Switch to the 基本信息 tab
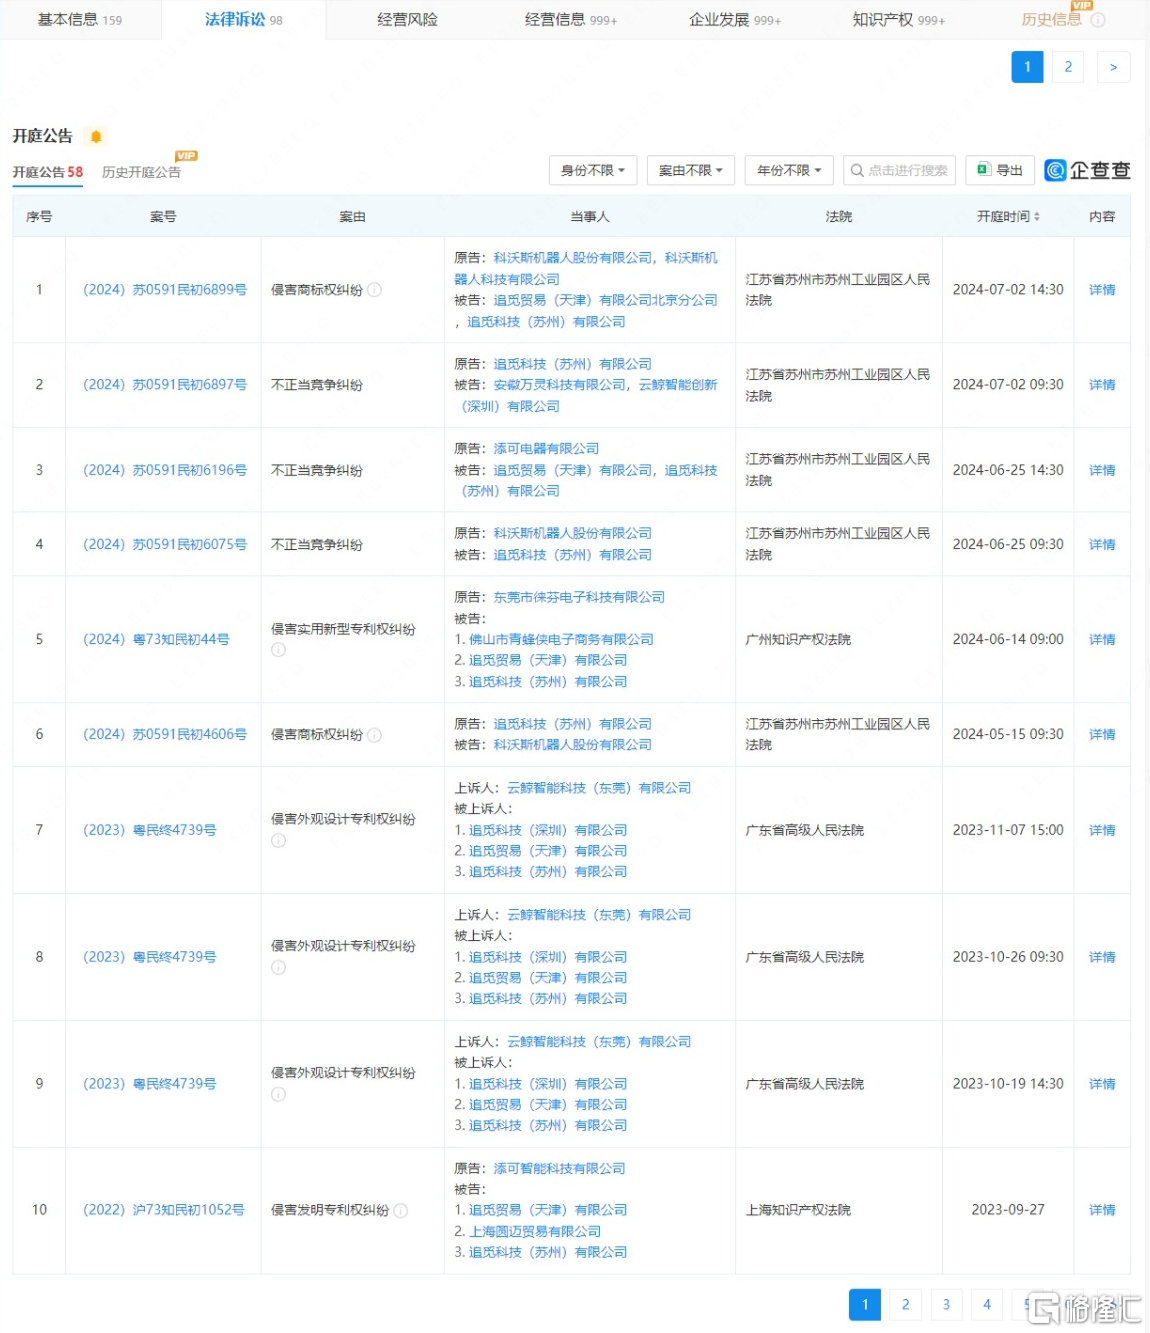The height and width of the screenshot is (1333, 1150). point(80,20)
